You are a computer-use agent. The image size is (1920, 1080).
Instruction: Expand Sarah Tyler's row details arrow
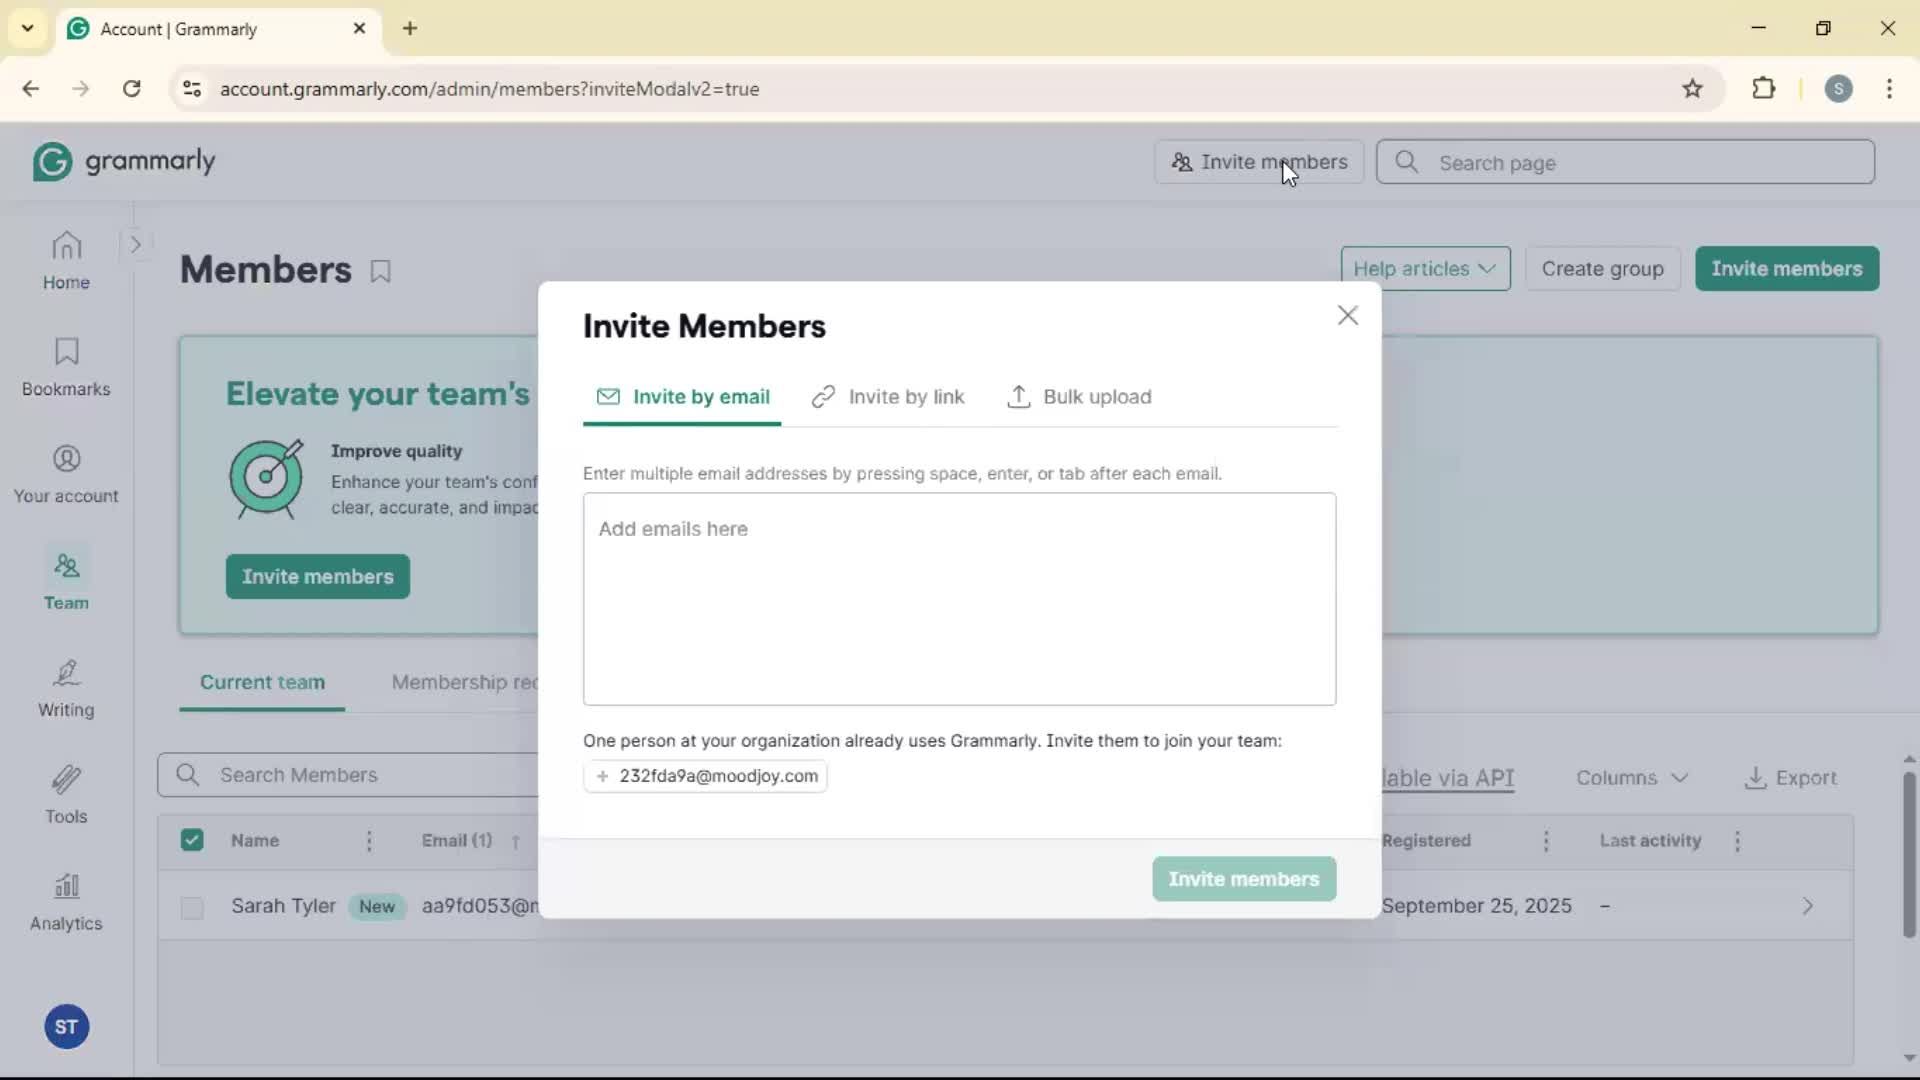[x=1808, y=907]
